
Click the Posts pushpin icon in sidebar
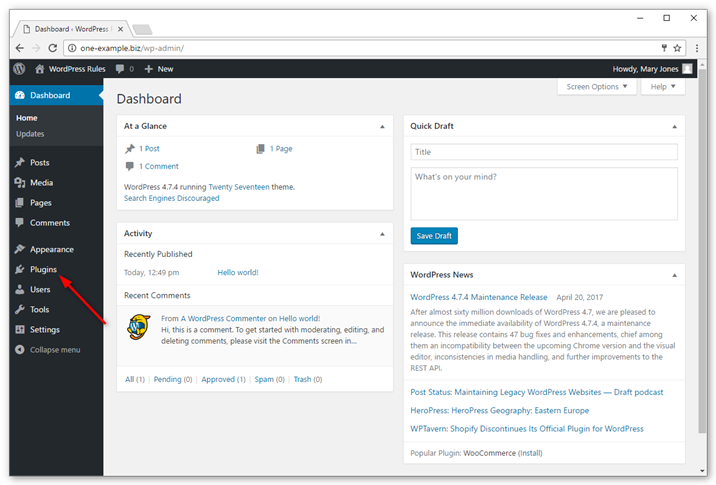click(x=20, y=163)
